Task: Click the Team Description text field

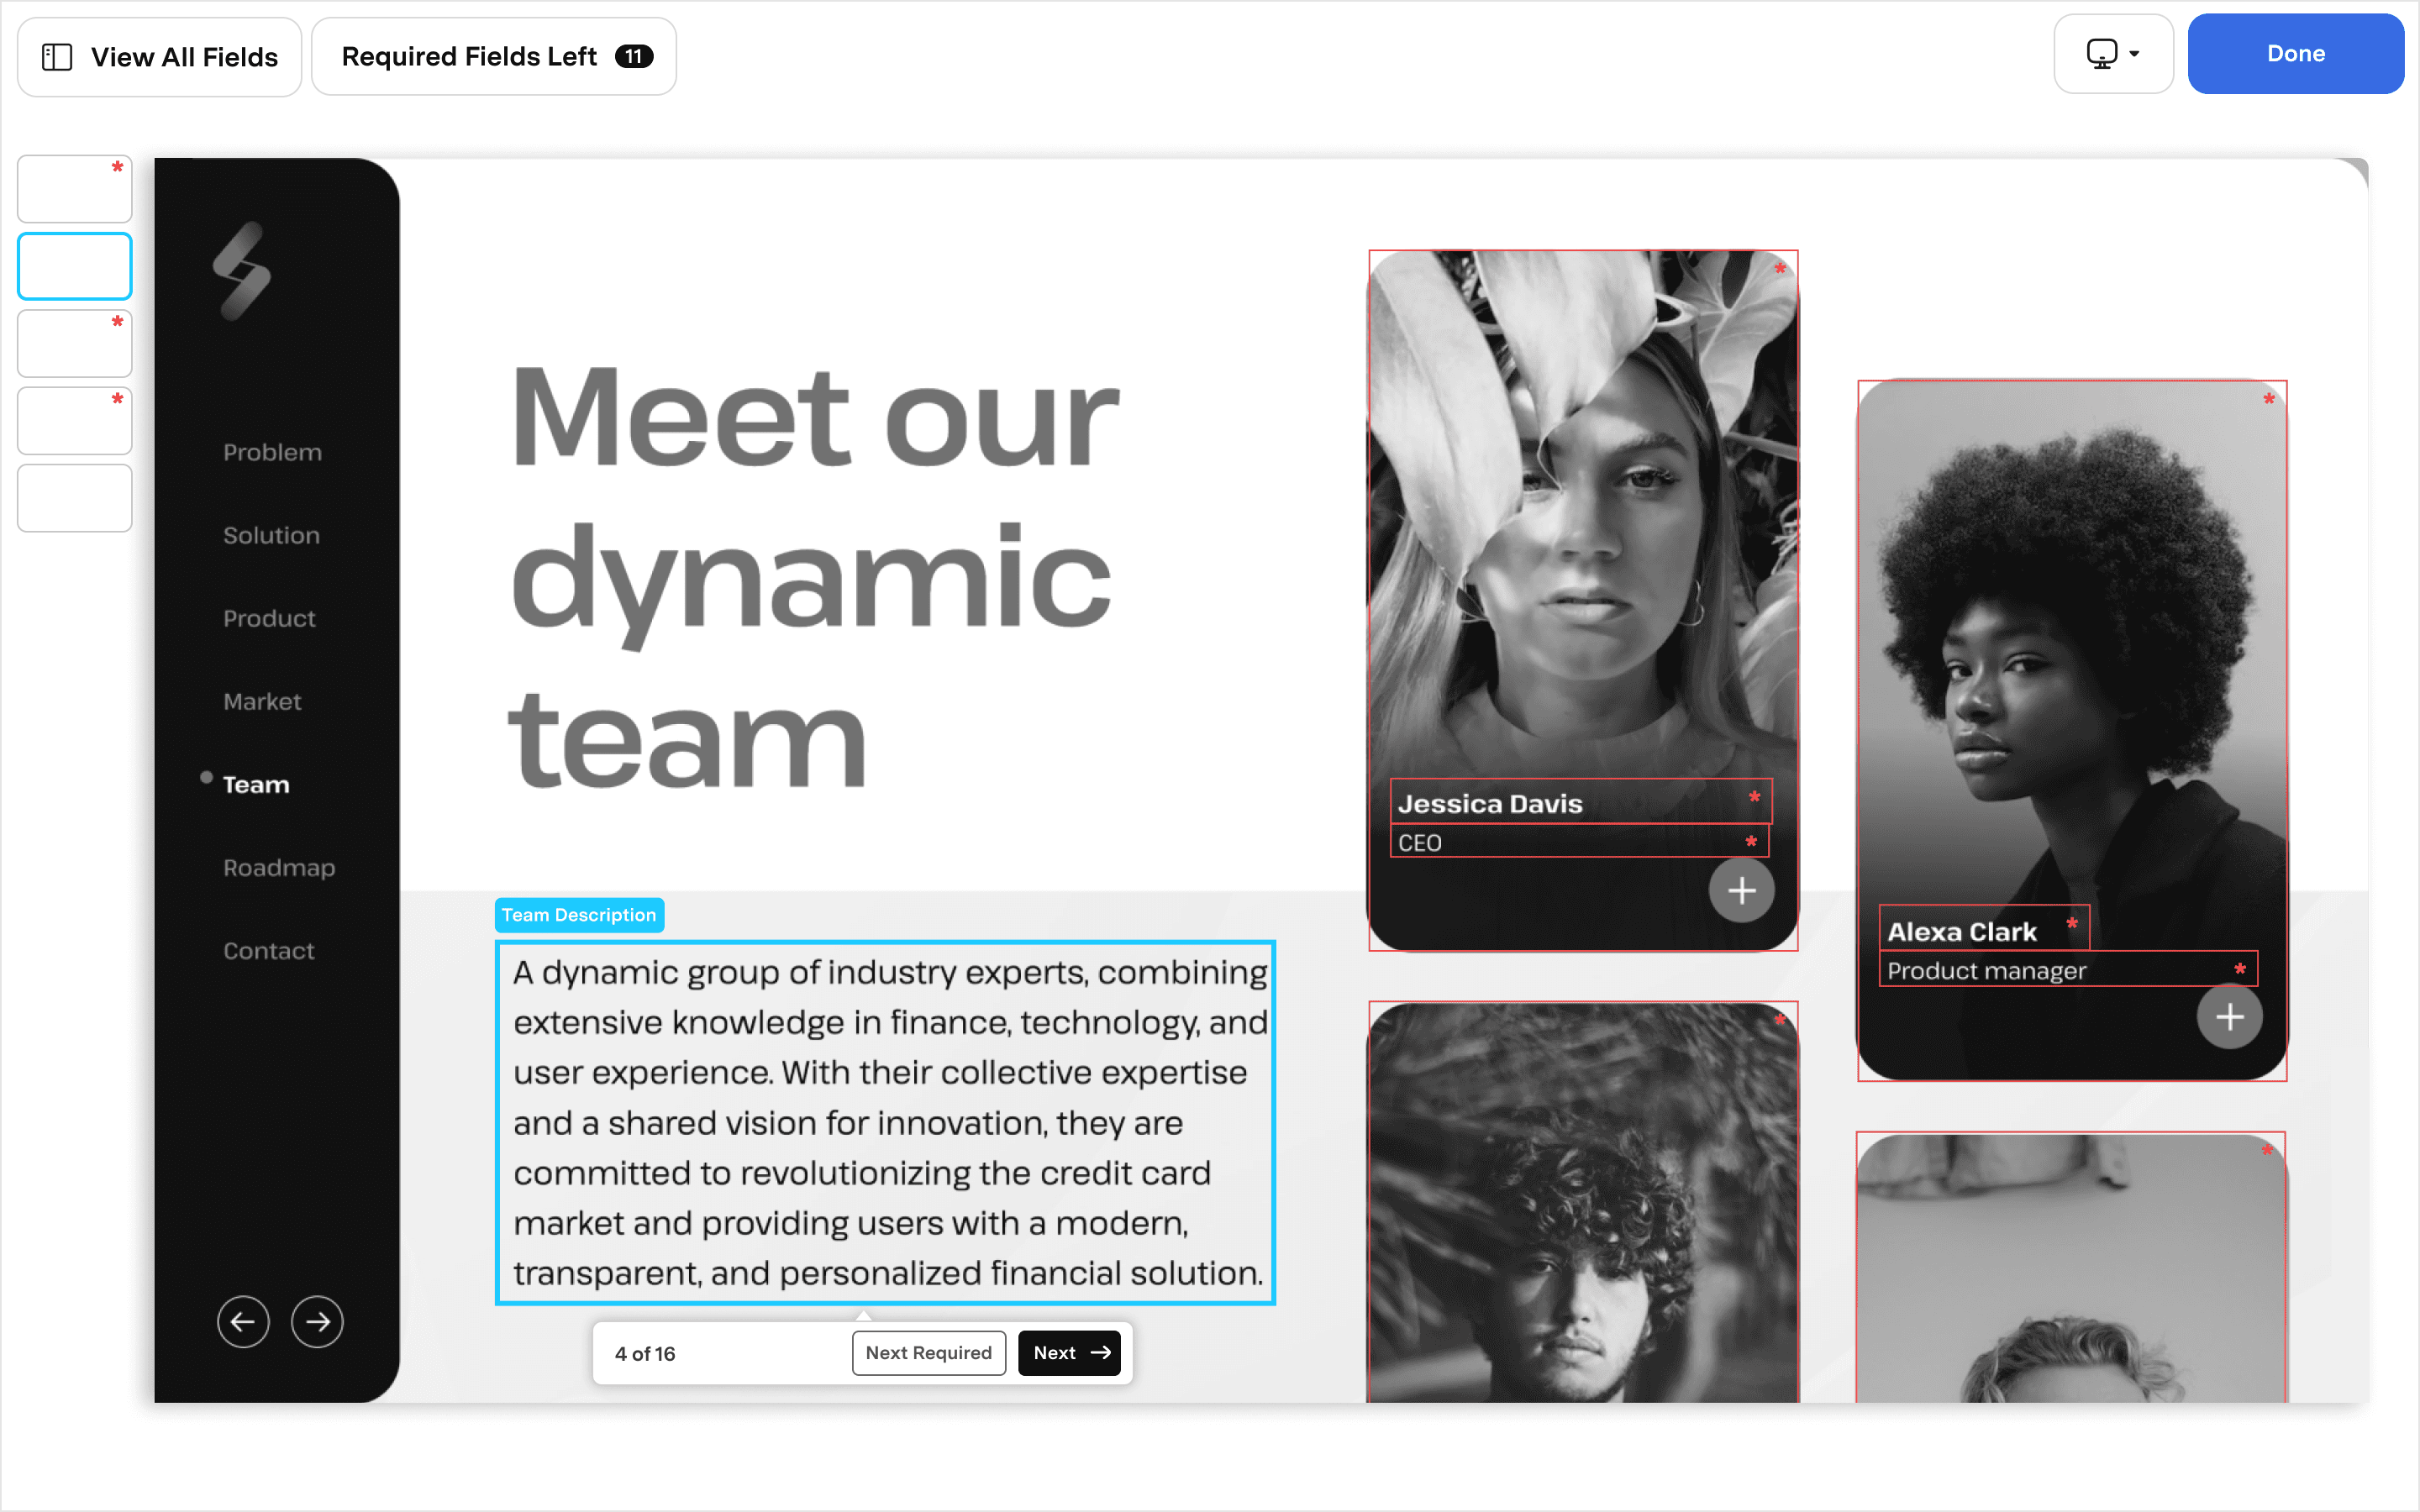Action: pos(885,1122)
